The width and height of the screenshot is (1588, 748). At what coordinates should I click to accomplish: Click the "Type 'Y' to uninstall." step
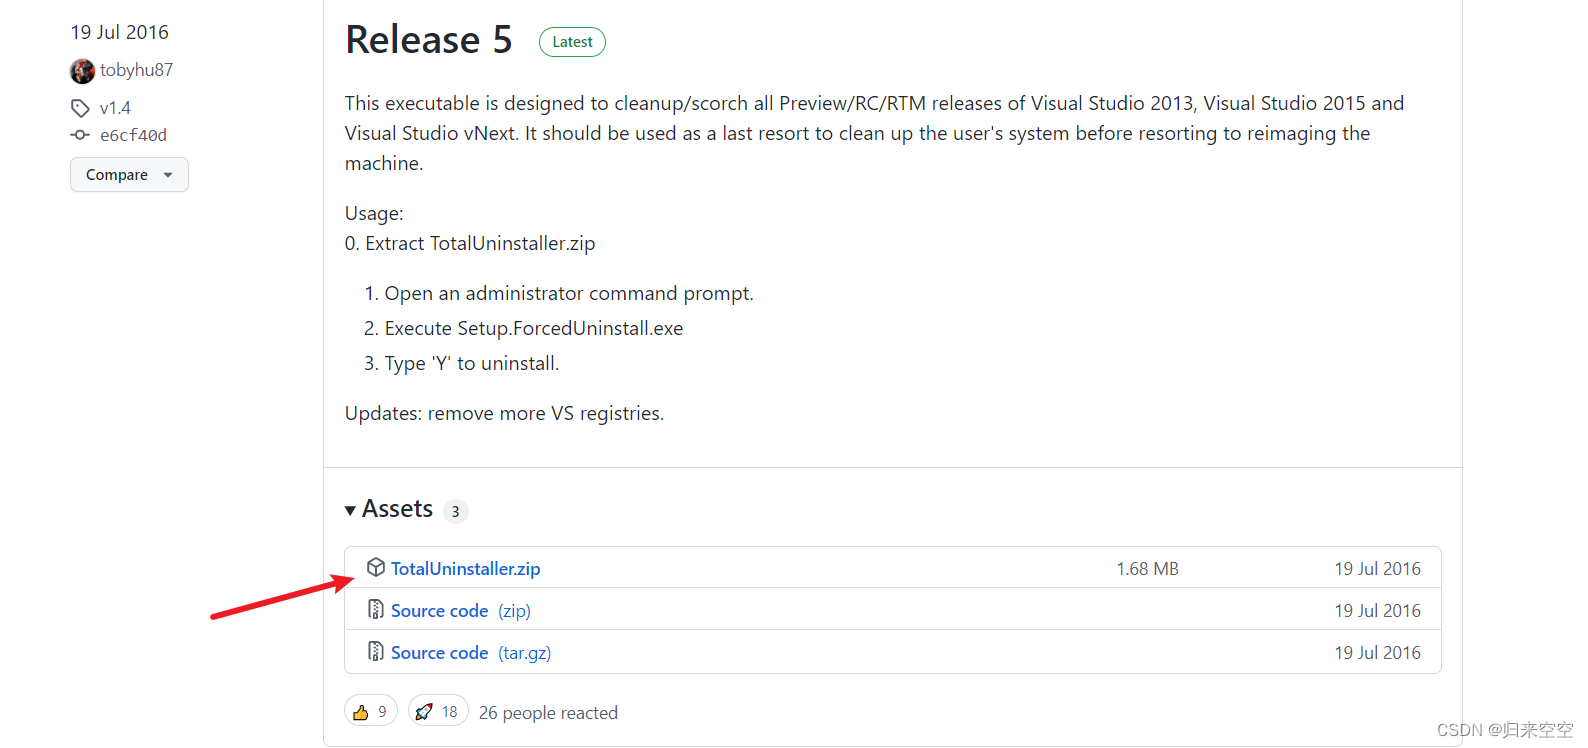[x=472, y=363]
